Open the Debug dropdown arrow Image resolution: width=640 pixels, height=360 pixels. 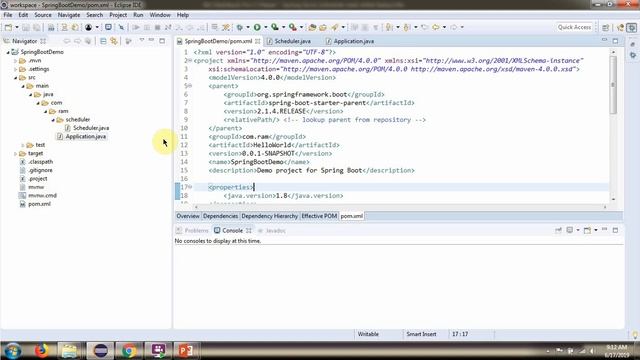tap(248, 27)
